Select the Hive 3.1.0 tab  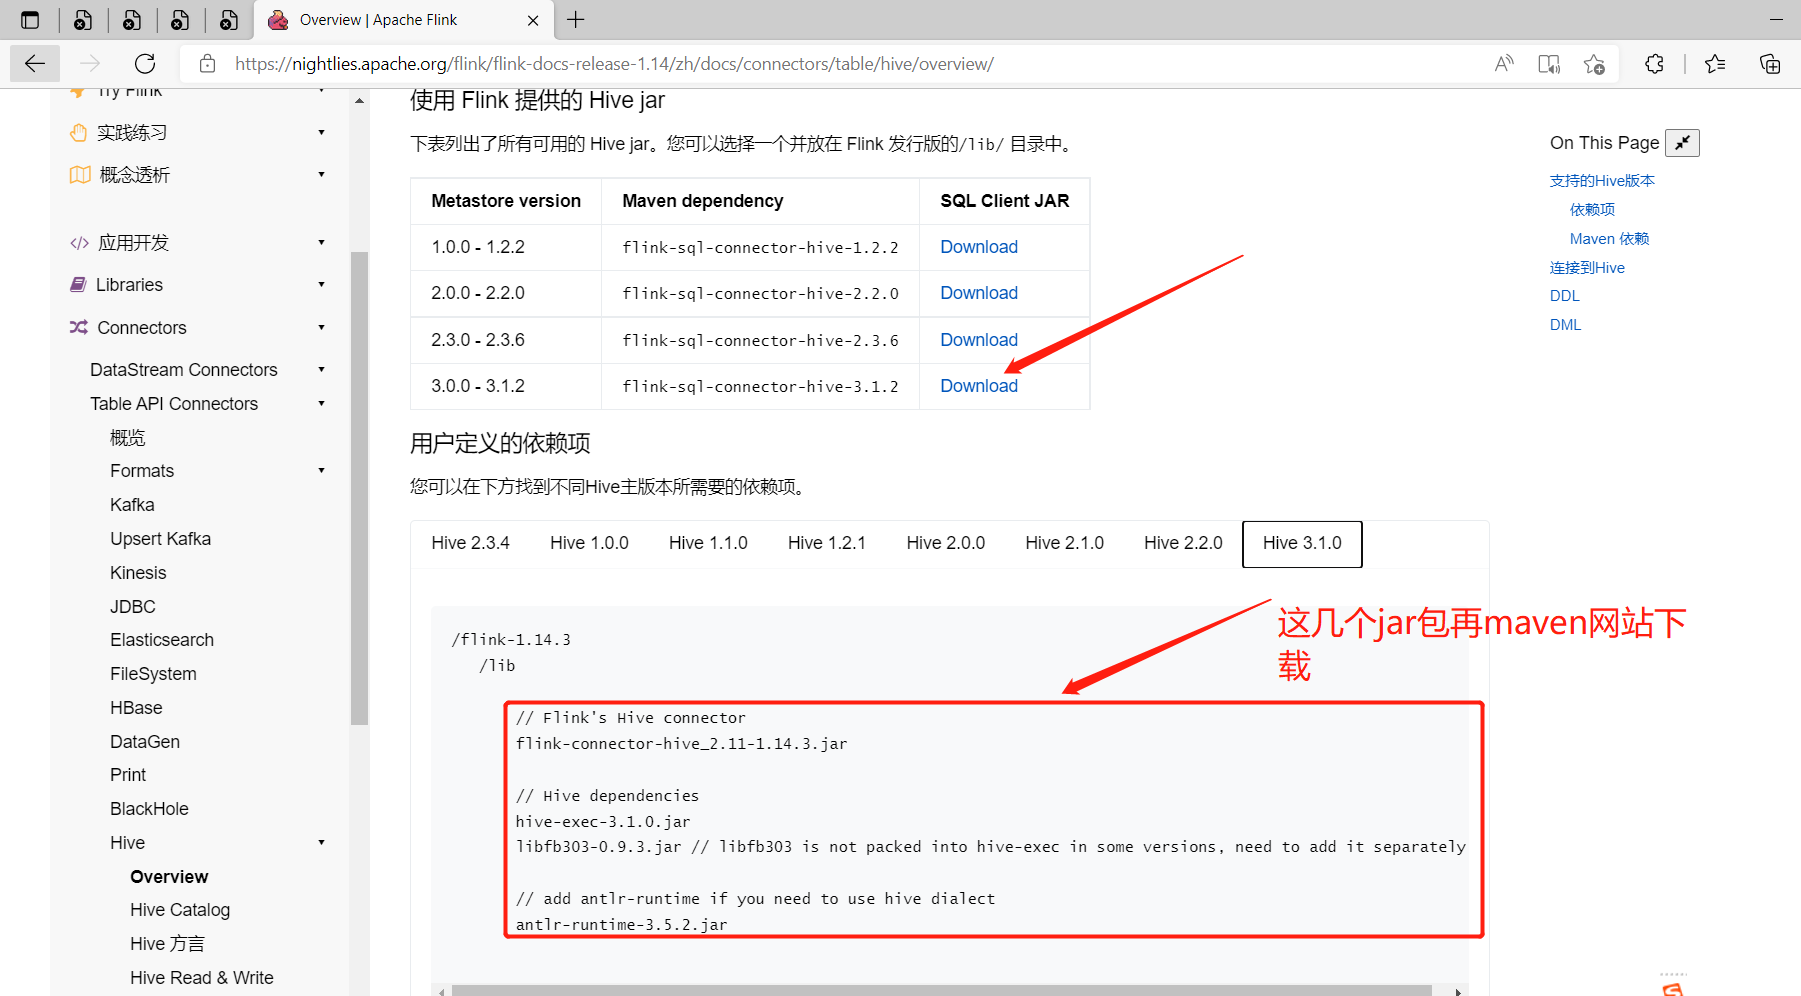1302,544
